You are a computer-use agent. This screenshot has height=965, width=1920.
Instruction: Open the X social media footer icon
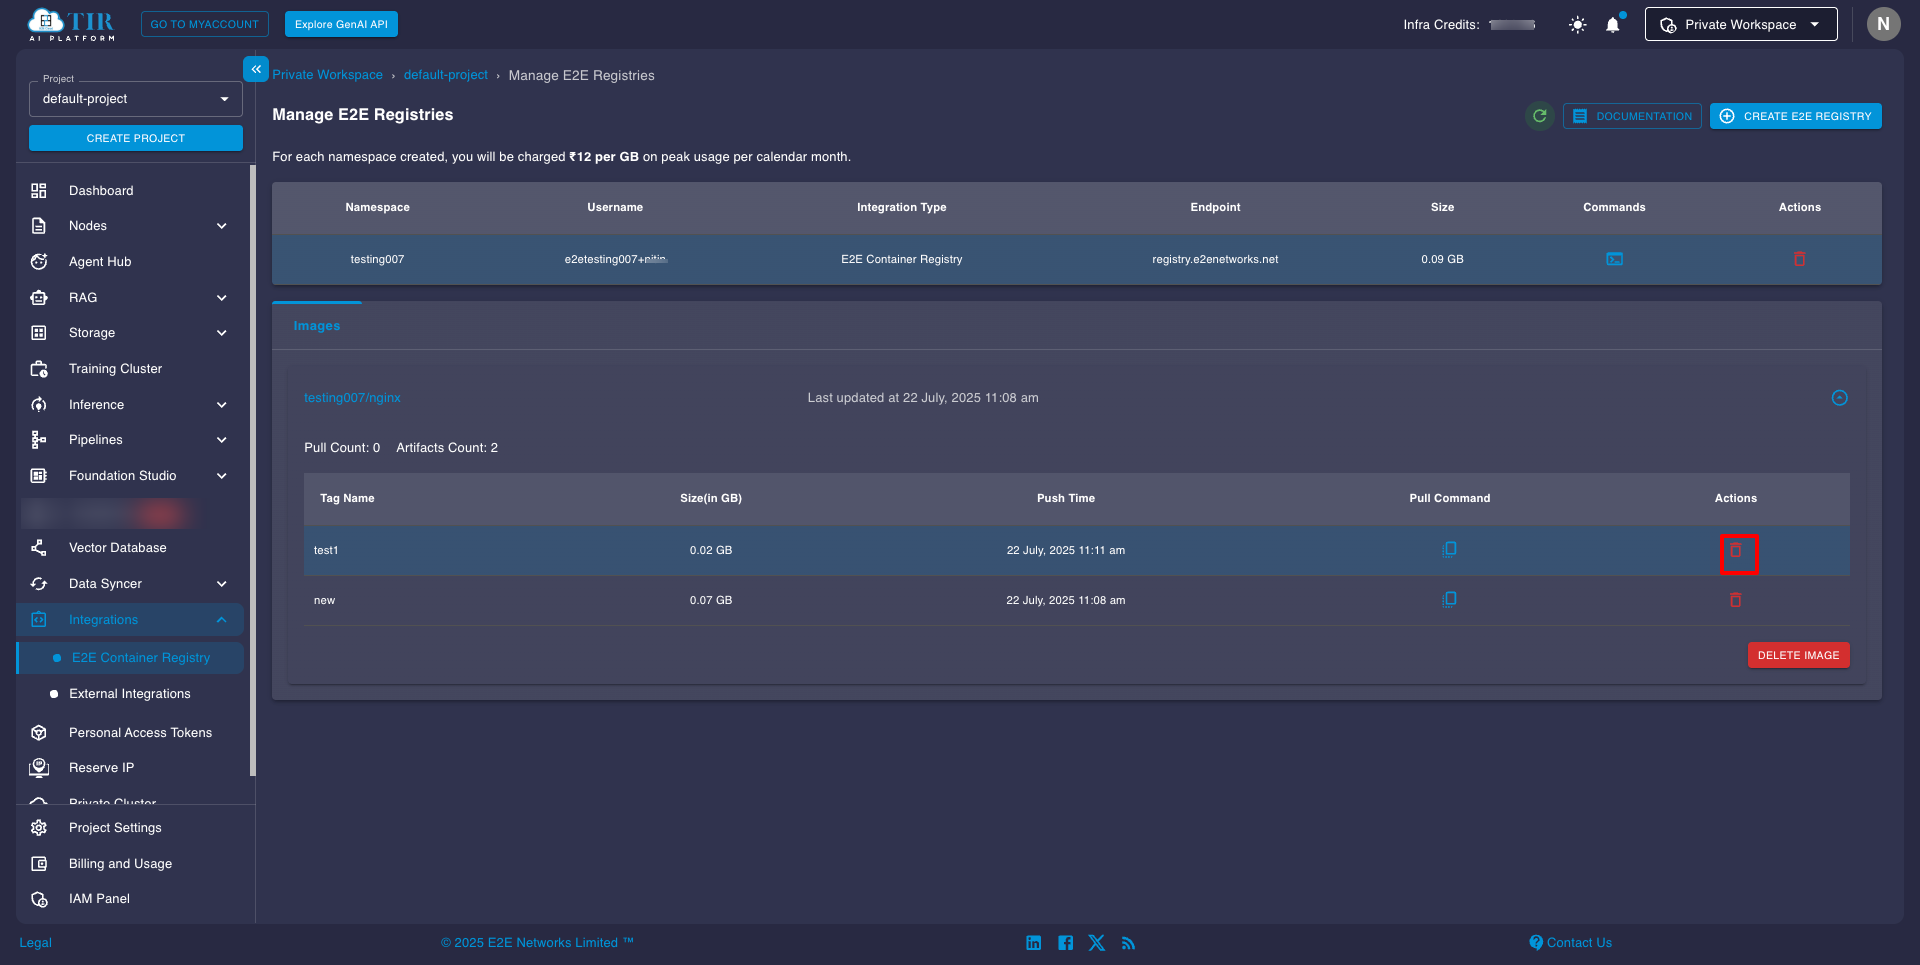[x=1096, y=942]
